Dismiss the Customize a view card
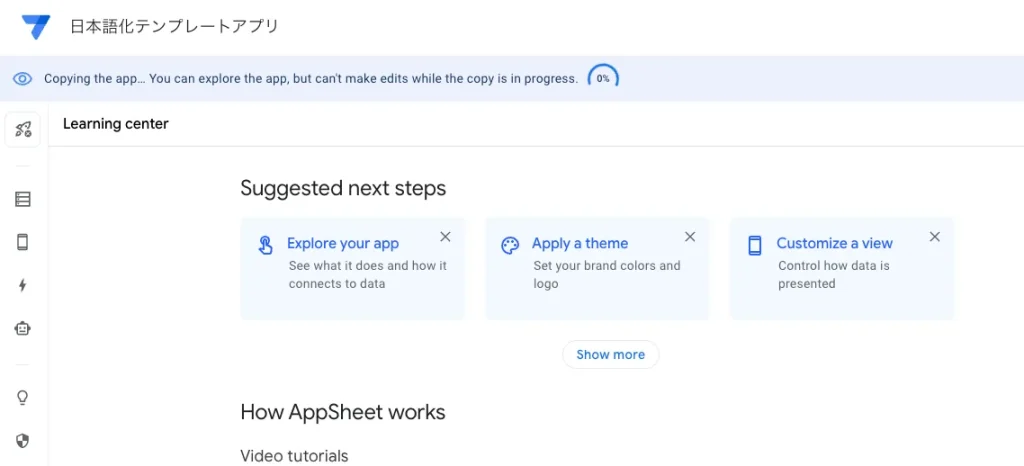1024x466 pixels. pyautogui.click(x=935, y=237)
